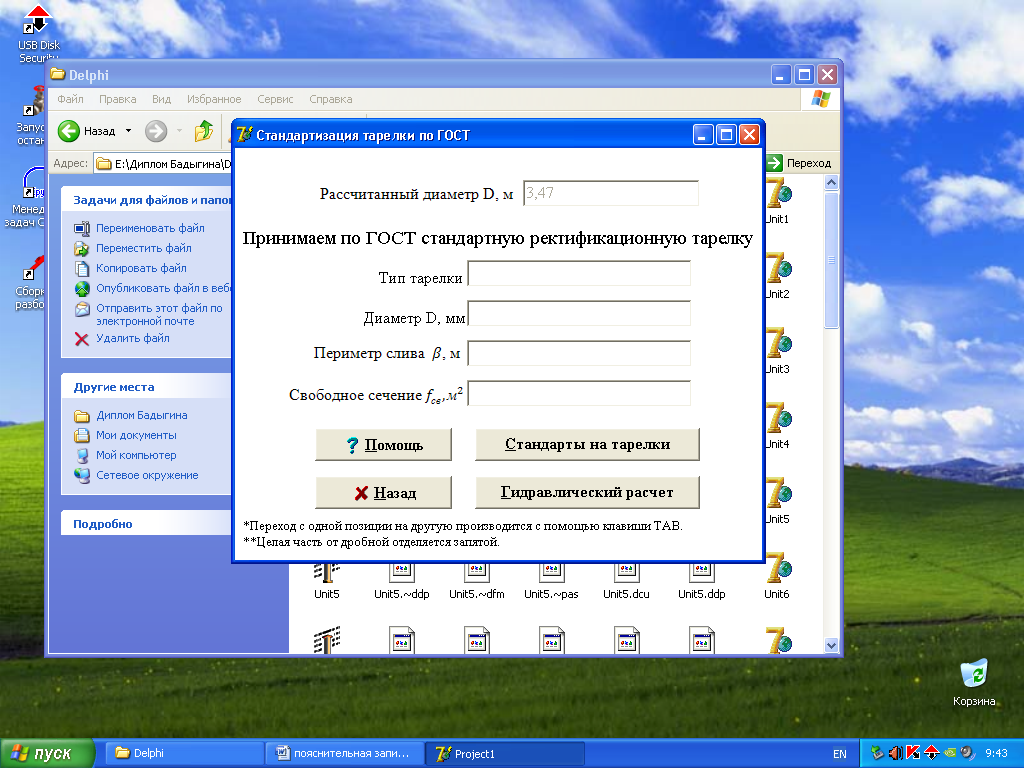
Task: Focus the Тип тарелки input field
Action: (579, 274)
